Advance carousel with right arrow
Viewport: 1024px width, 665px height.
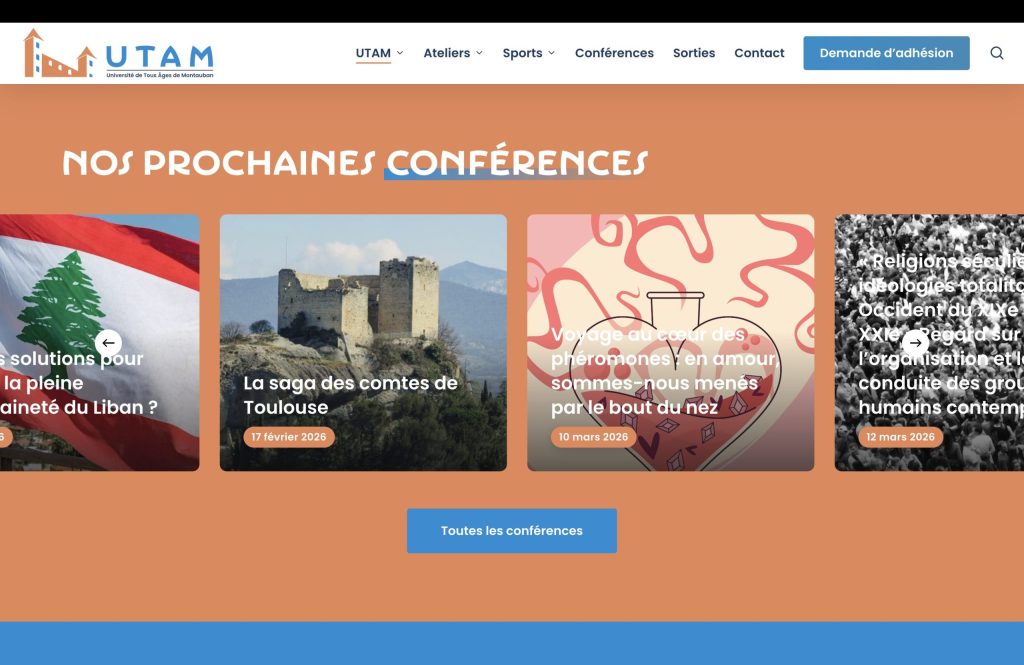pyautogui.click(x=916, y=342)
